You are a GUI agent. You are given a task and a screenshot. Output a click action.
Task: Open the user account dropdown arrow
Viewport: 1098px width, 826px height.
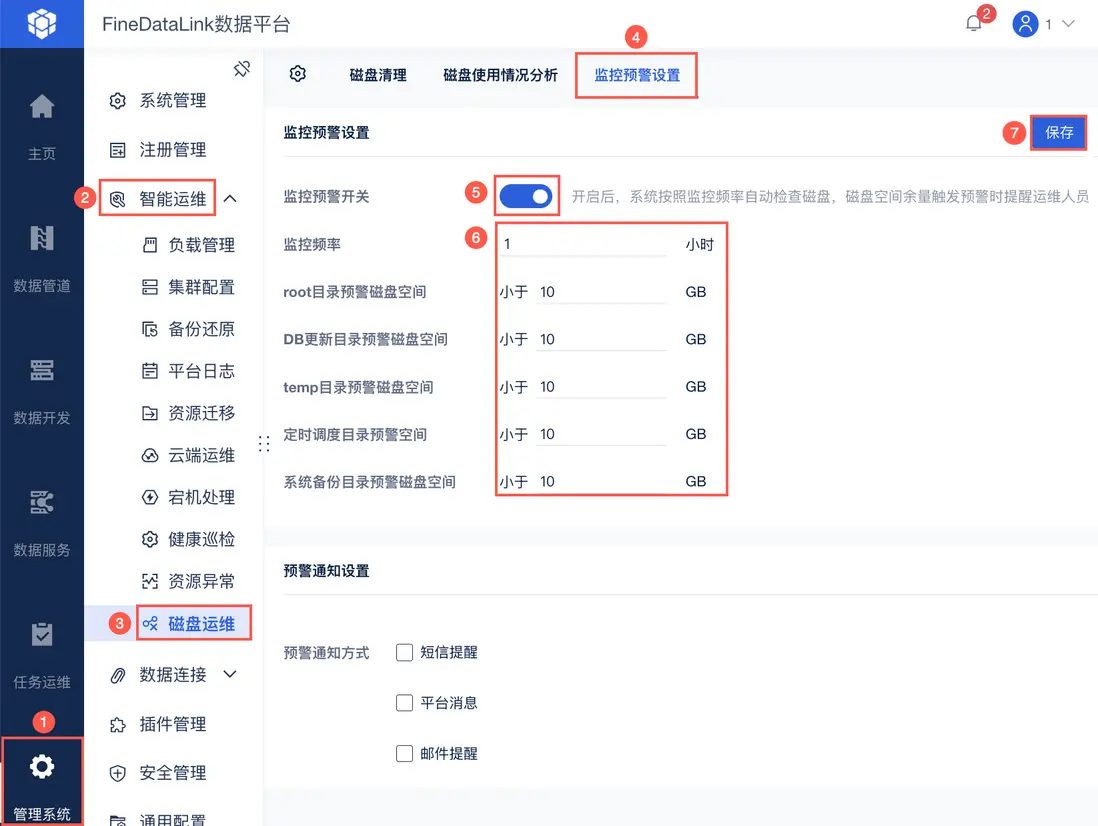coord(1069,24)
